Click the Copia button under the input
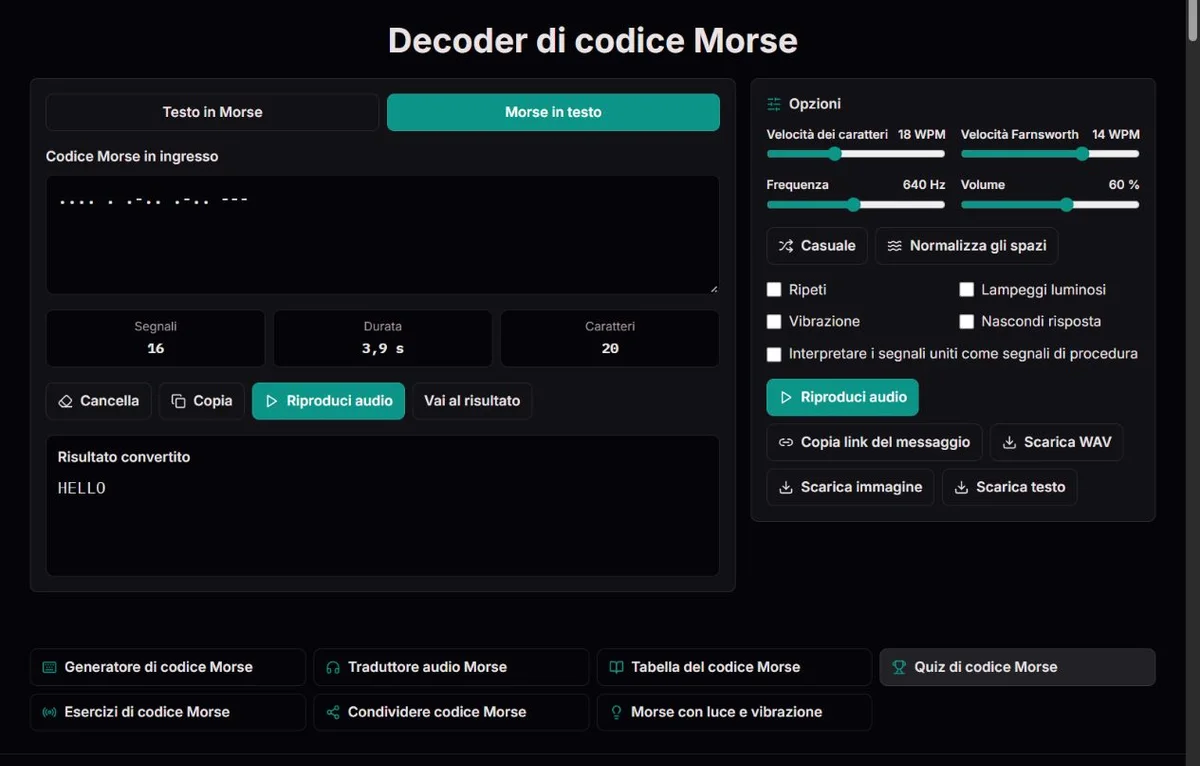Screen dimensions: 1200x766 [x=202, y=401]
